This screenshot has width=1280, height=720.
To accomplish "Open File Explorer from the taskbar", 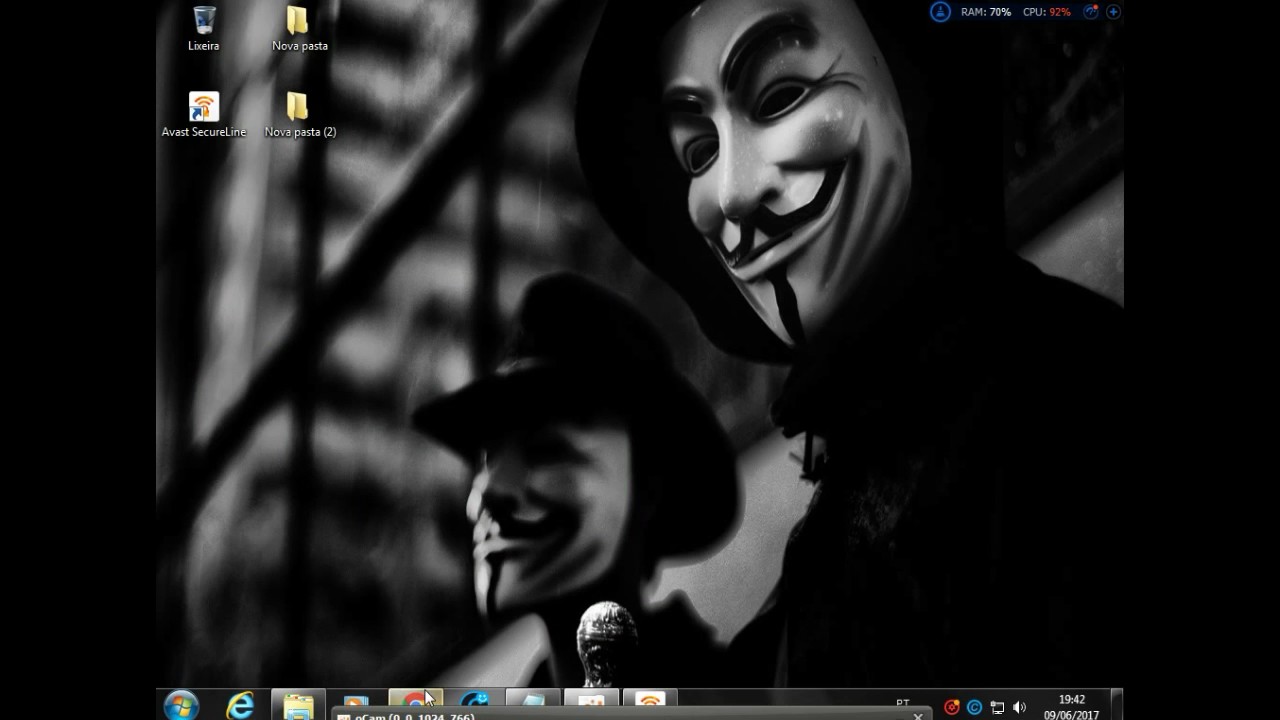I will click(298, 705).
